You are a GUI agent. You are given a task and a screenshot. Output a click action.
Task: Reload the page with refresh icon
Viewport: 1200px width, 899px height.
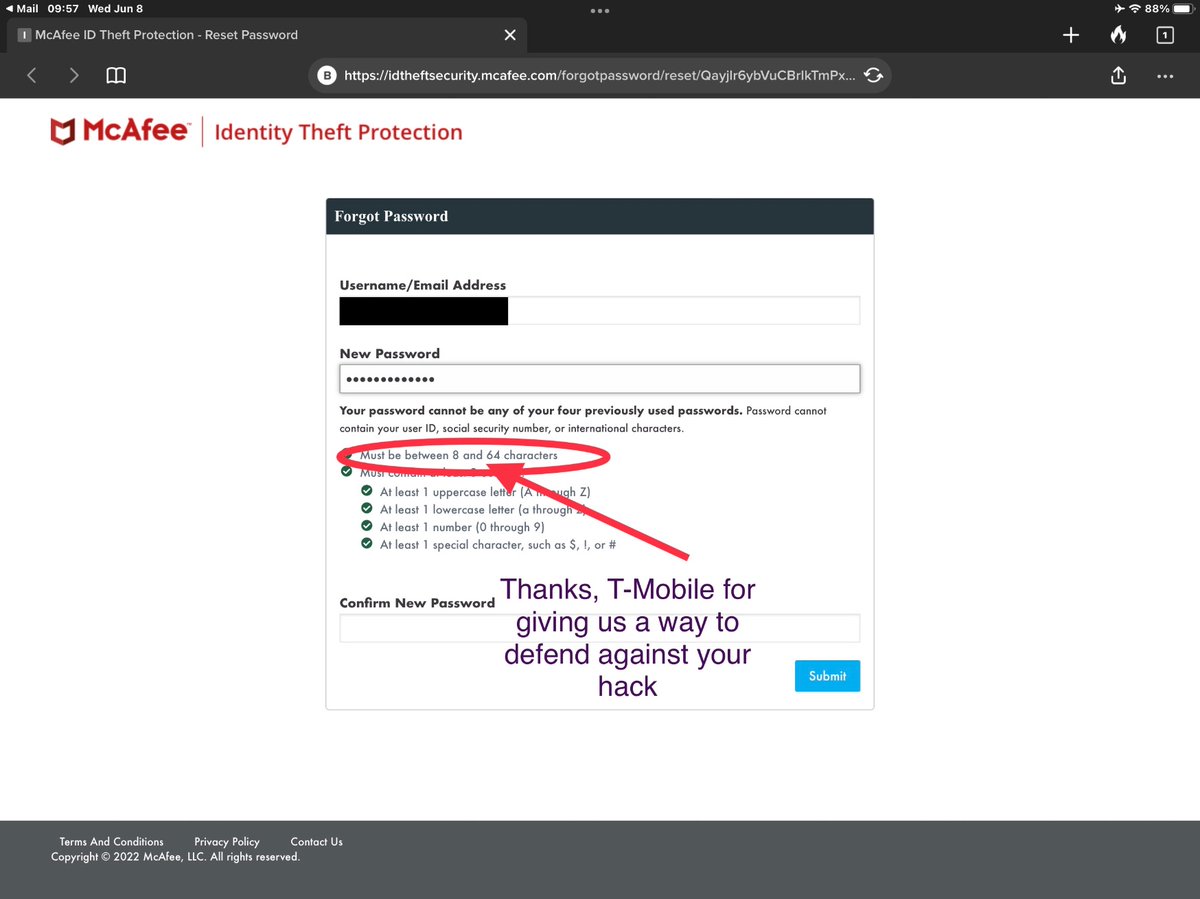873,75
